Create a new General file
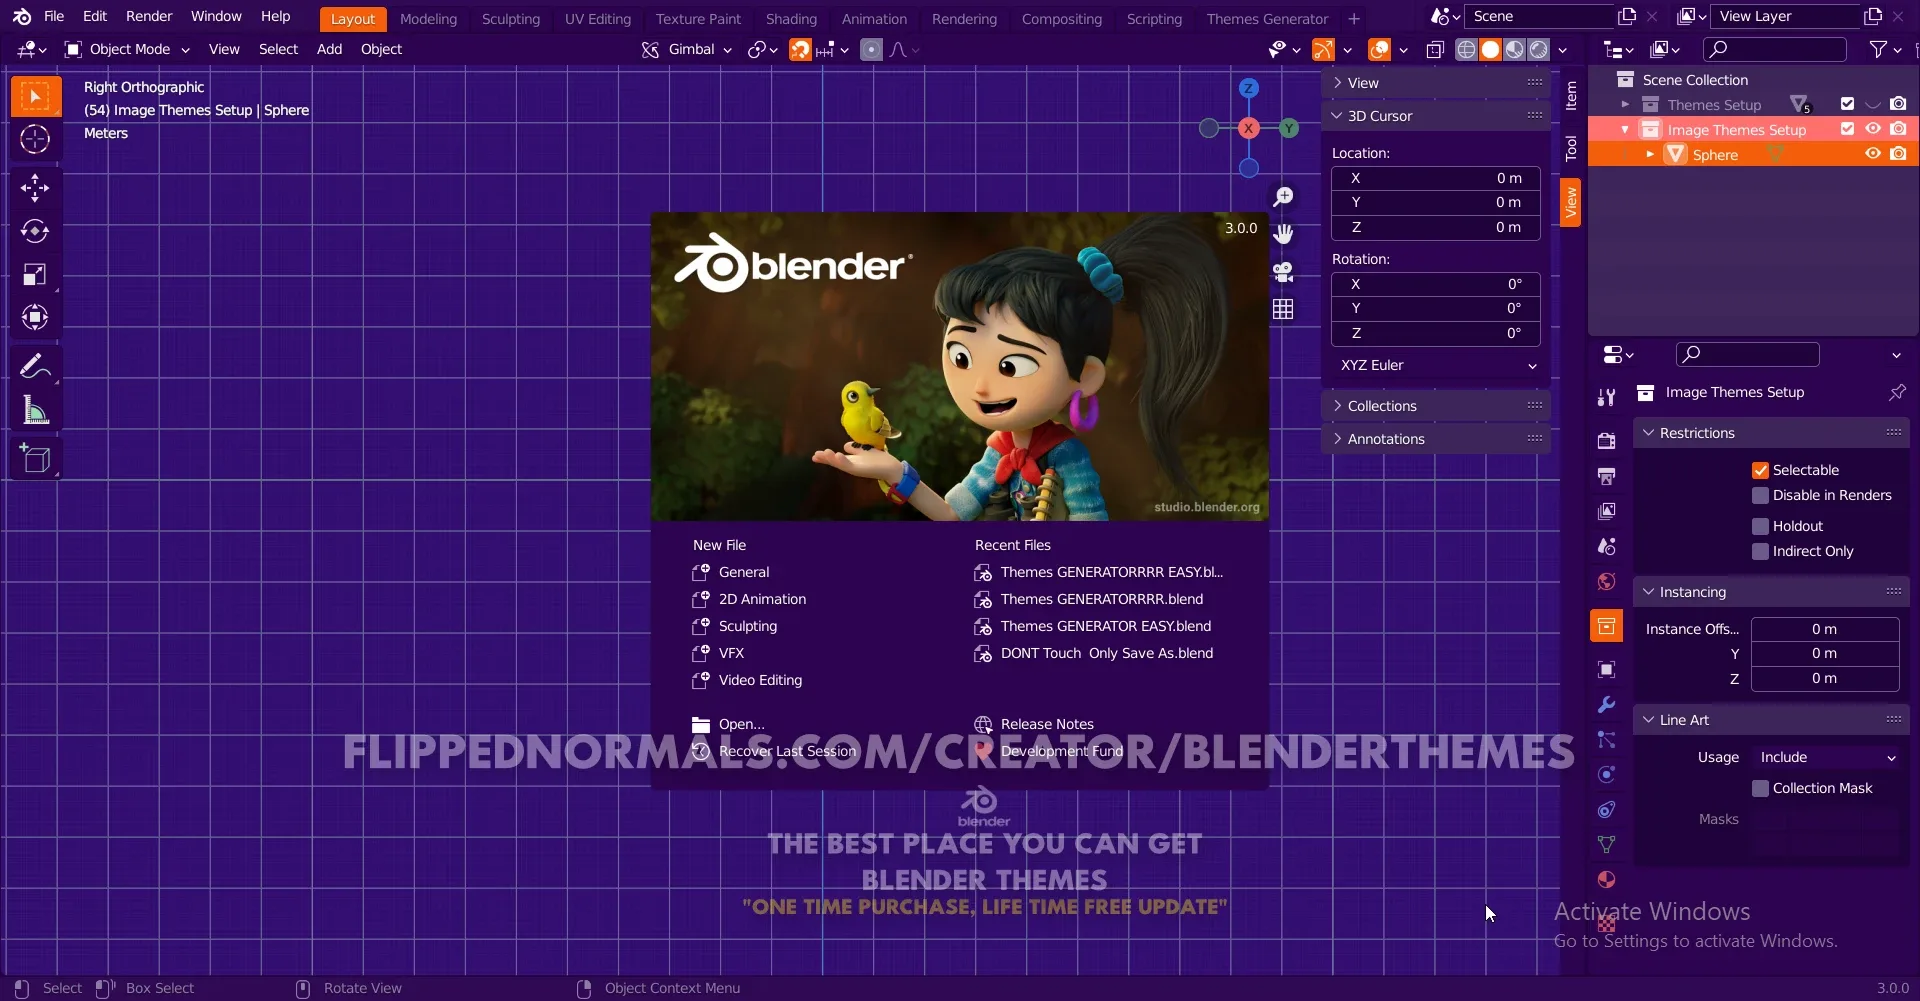 [x=744, y=572]
